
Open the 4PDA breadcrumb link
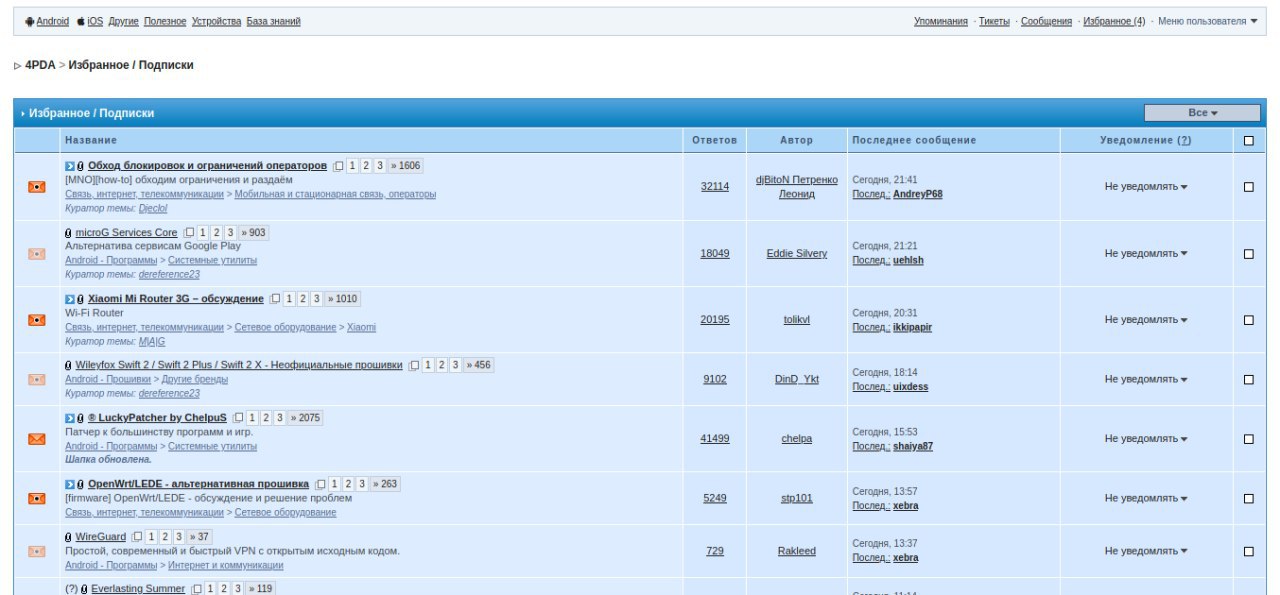point(40,65)
